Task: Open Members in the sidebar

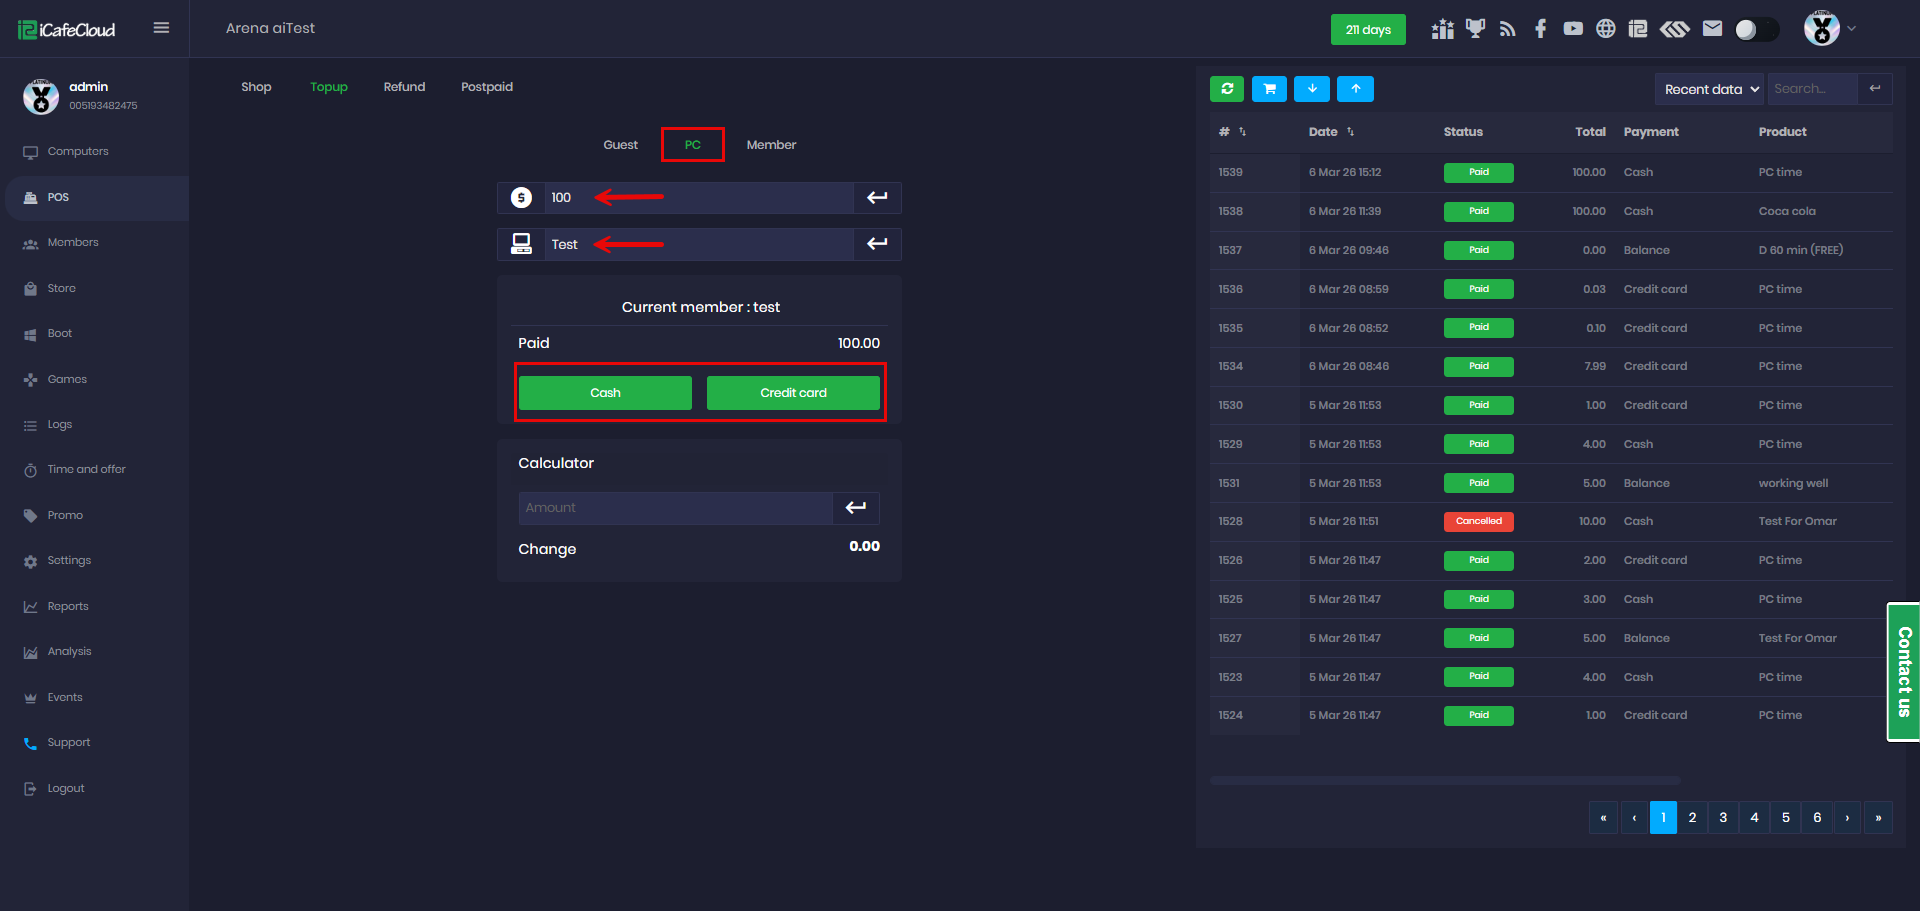Action: [73, 243]
